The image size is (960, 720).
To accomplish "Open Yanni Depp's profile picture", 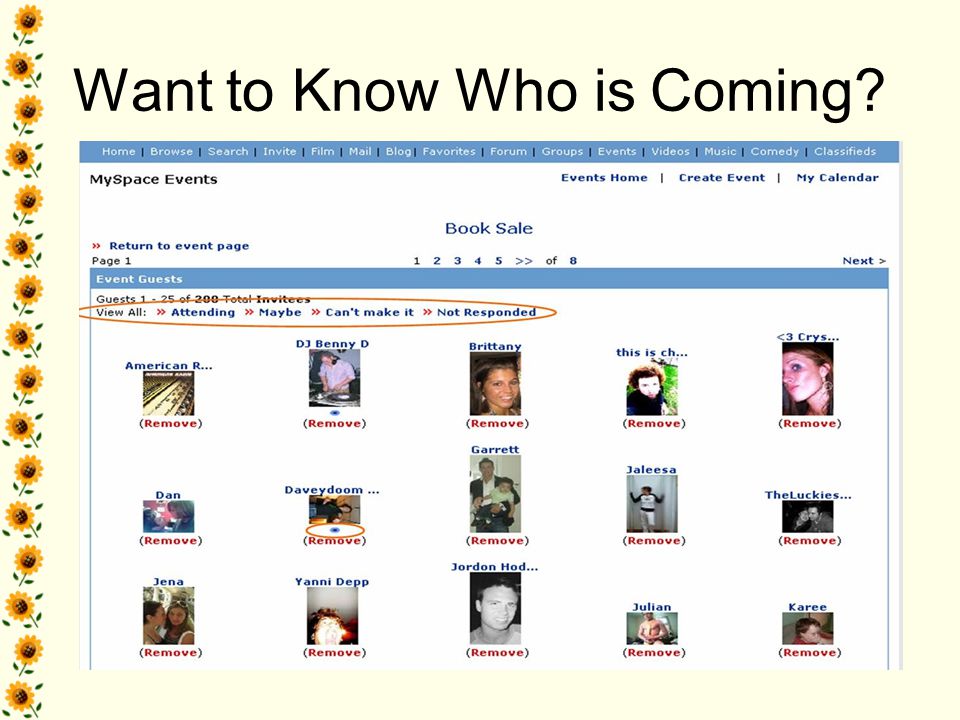I will [332, 616].
